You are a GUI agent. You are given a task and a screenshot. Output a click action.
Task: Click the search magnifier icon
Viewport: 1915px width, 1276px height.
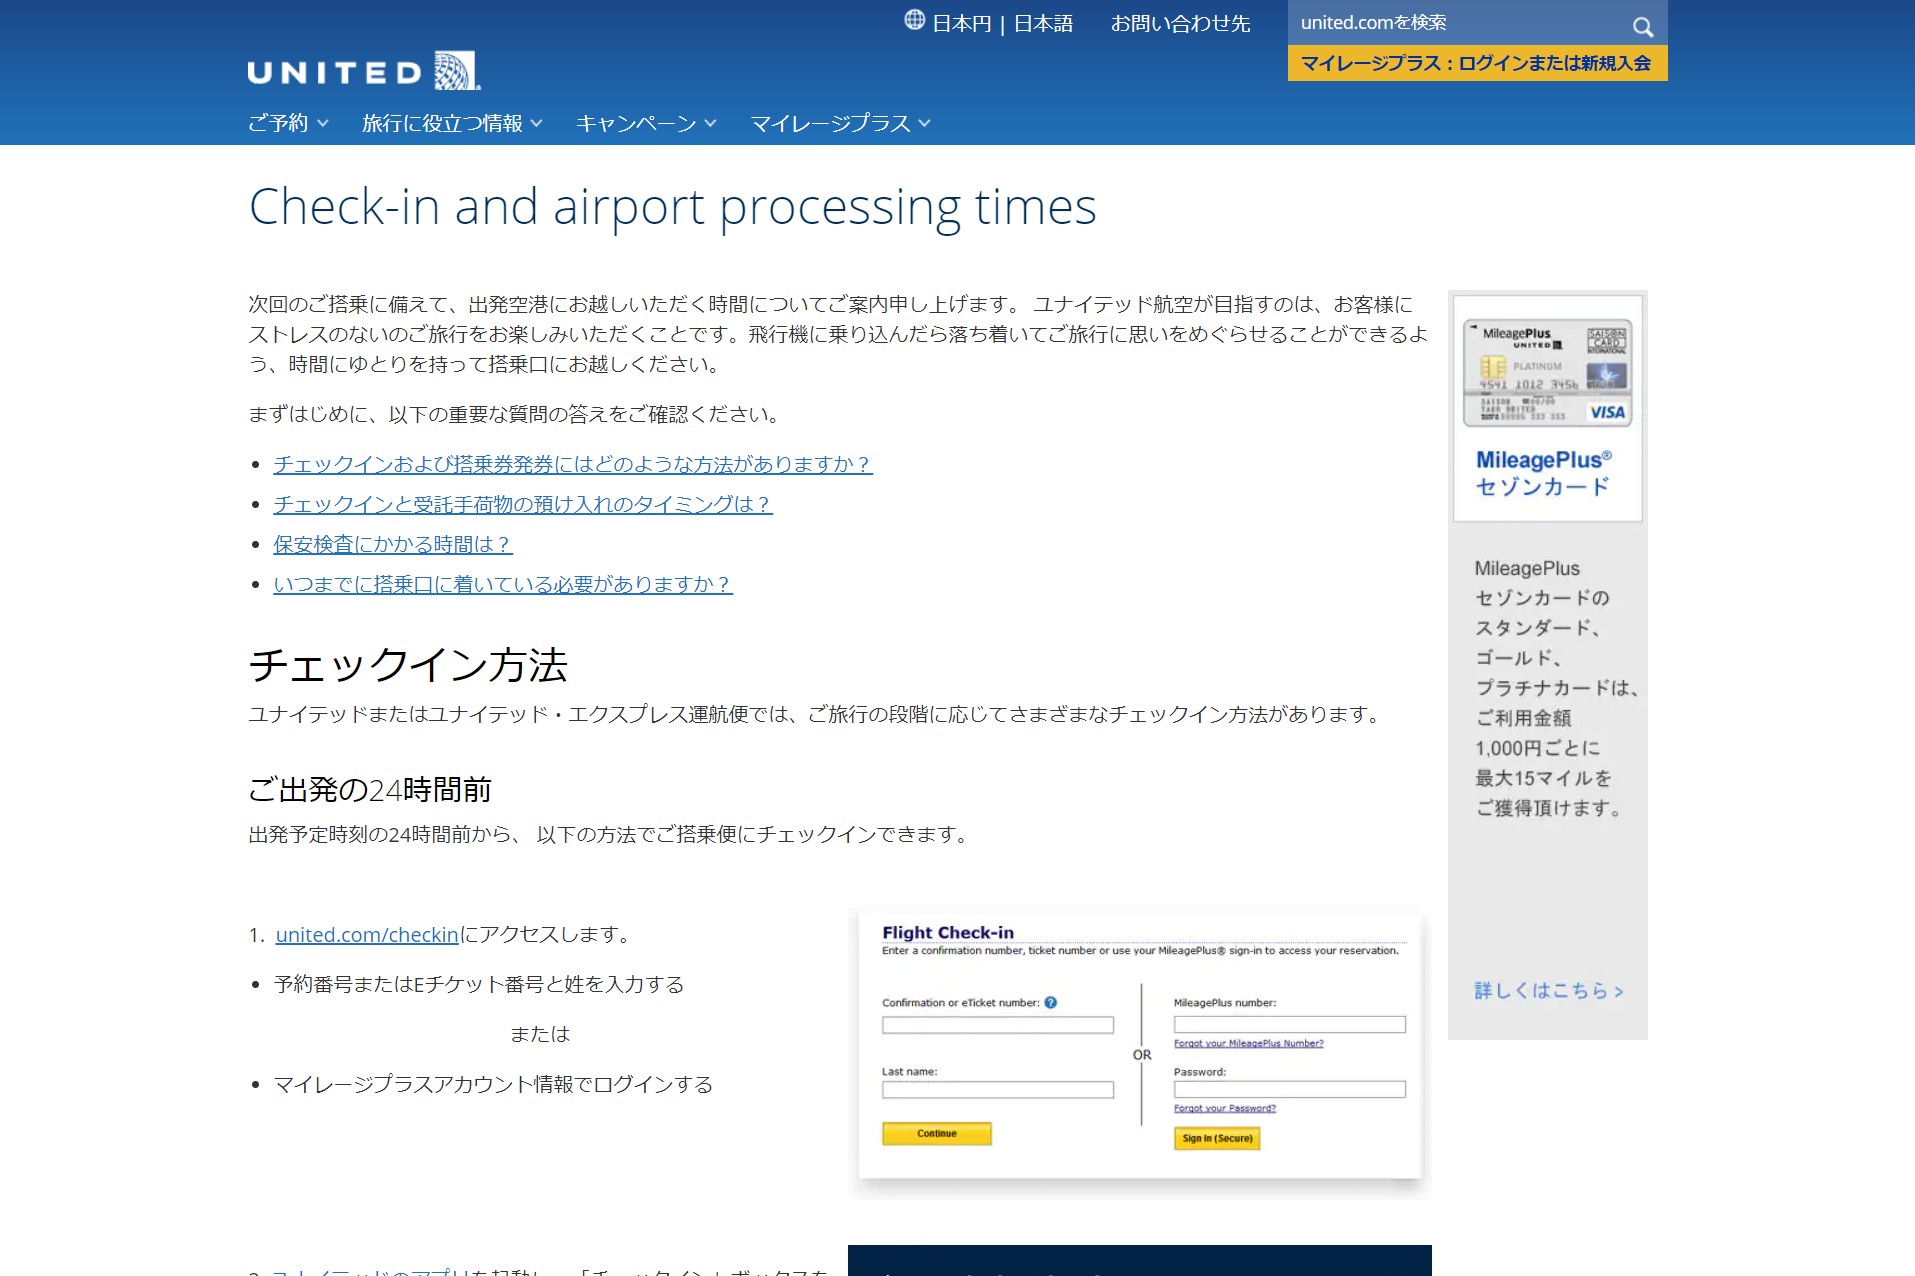(1643, 26)
